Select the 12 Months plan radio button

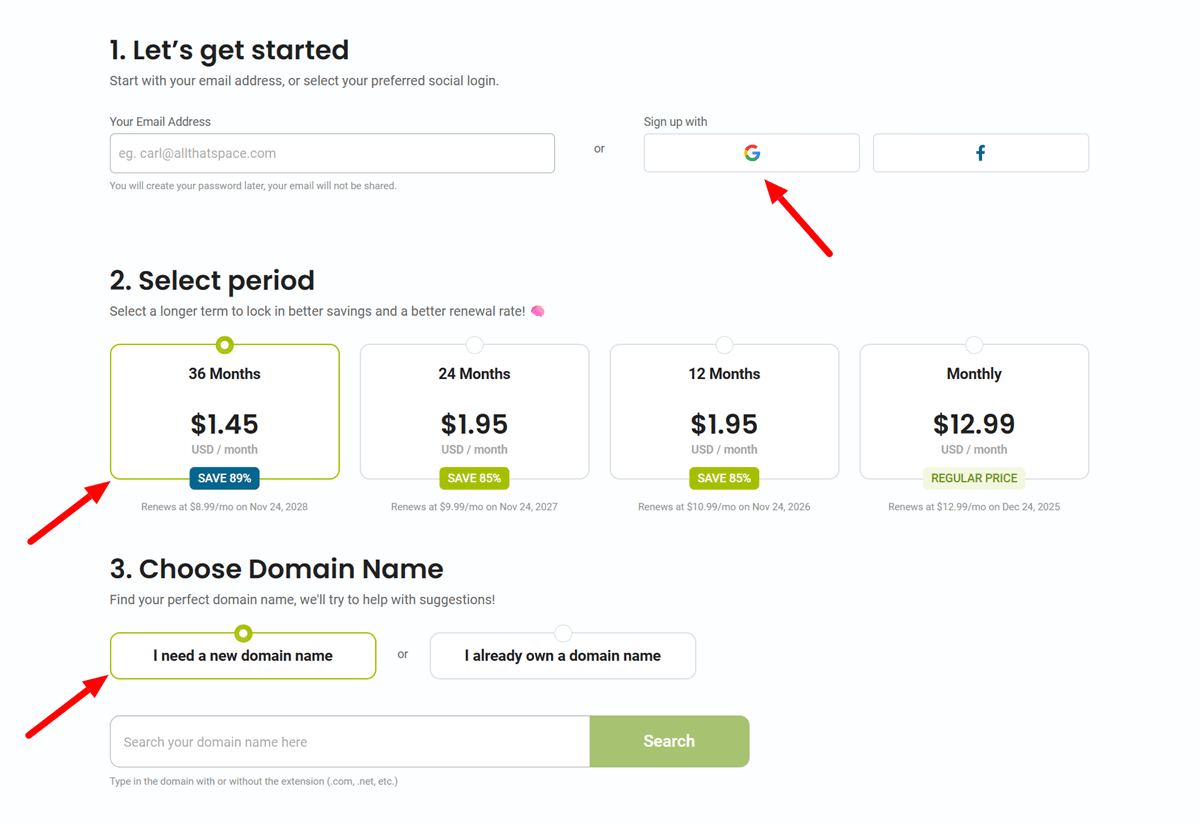(724, 344)
